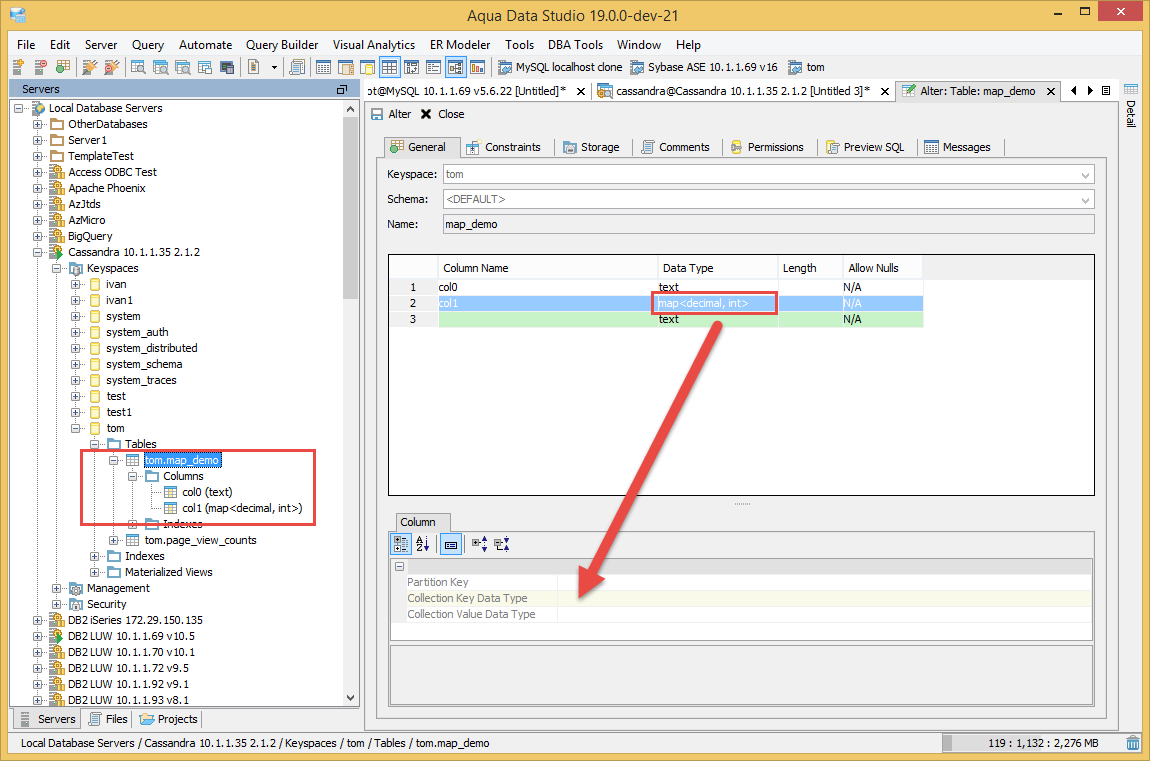Open the Storage tab

click(x=591, y=147)
